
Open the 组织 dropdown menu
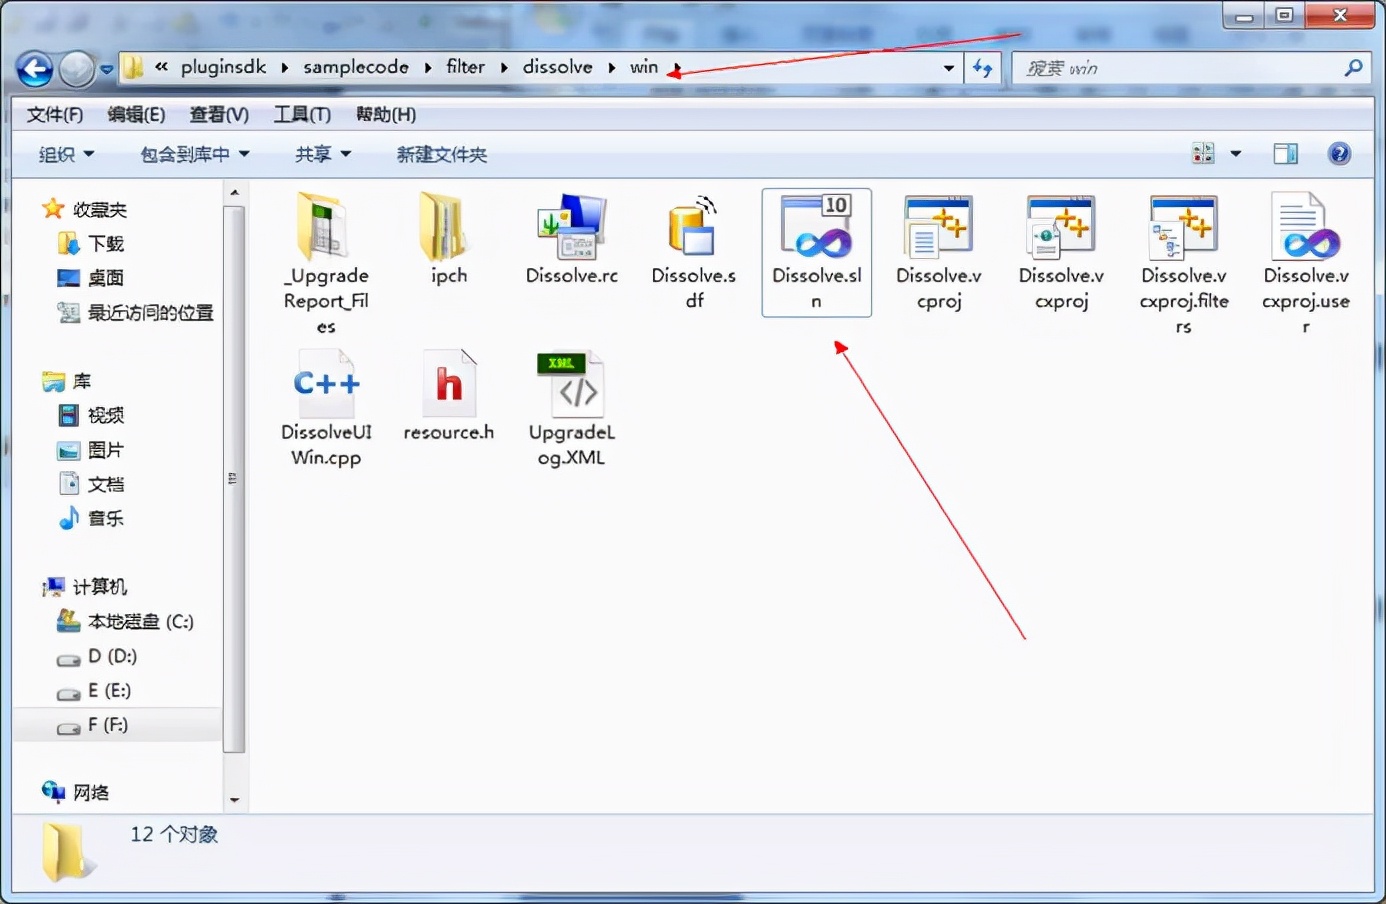point(66,154)
